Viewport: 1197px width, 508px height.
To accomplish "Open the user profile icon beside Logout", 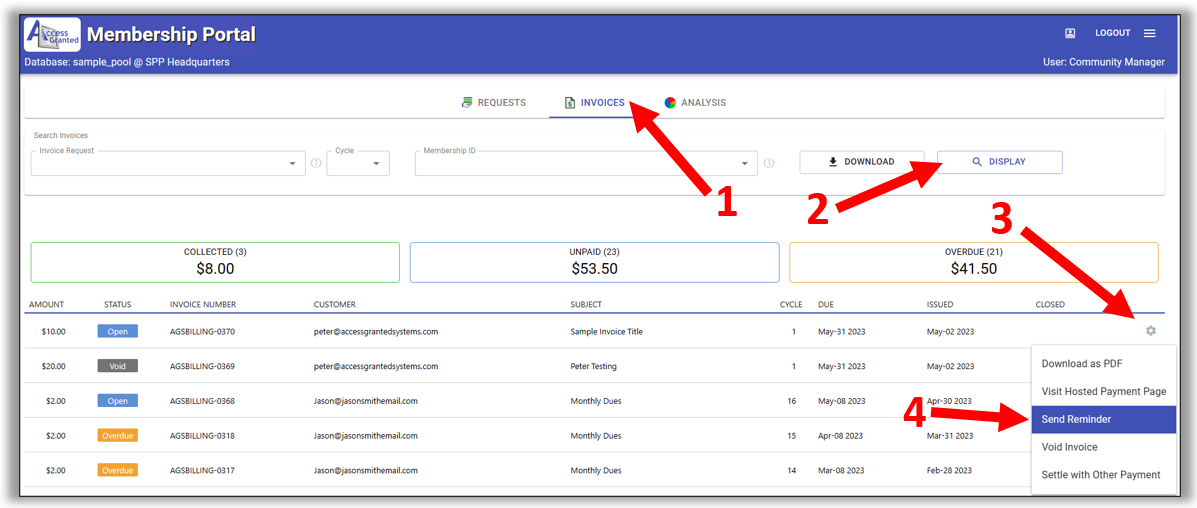I will coord(1070,33).
